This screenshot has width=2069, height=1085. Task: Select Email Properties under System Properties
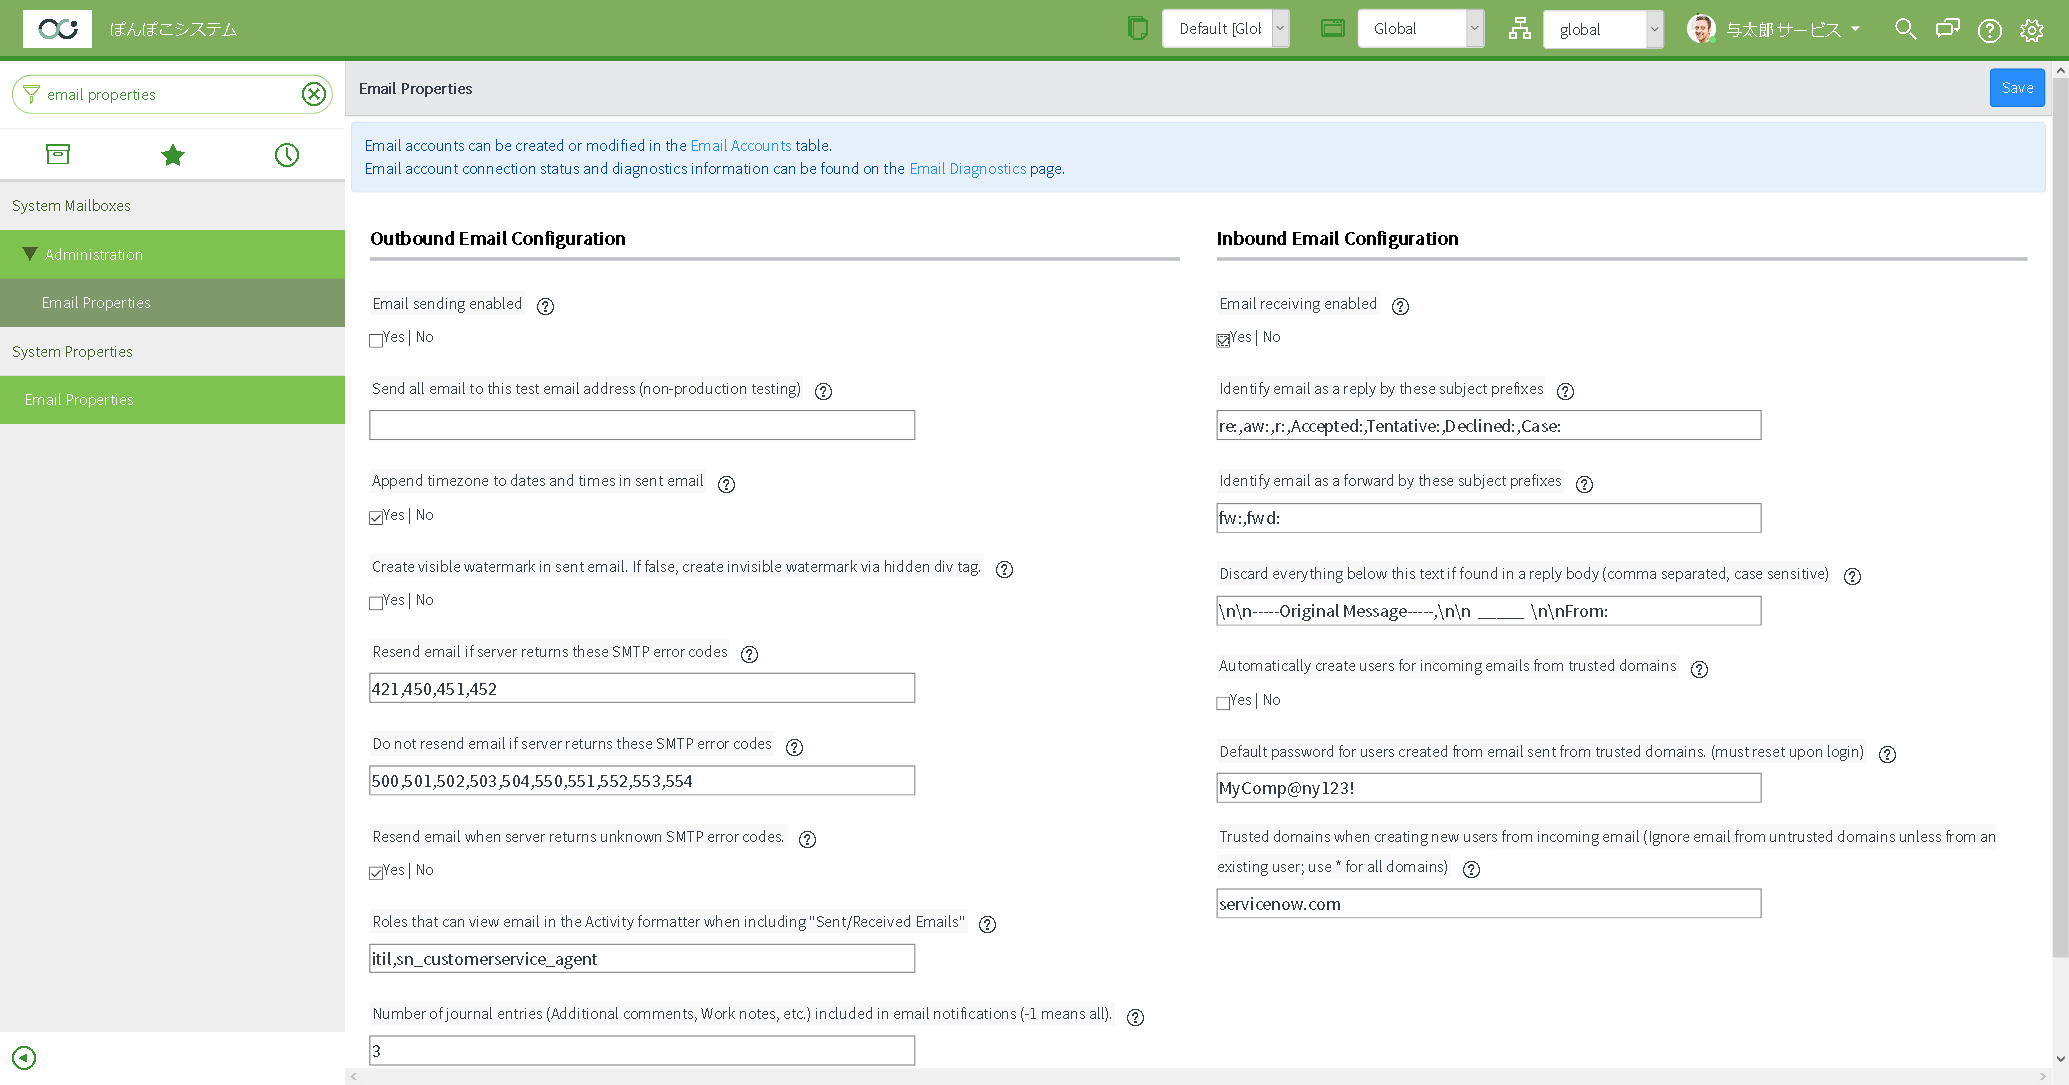coord(78,399)
